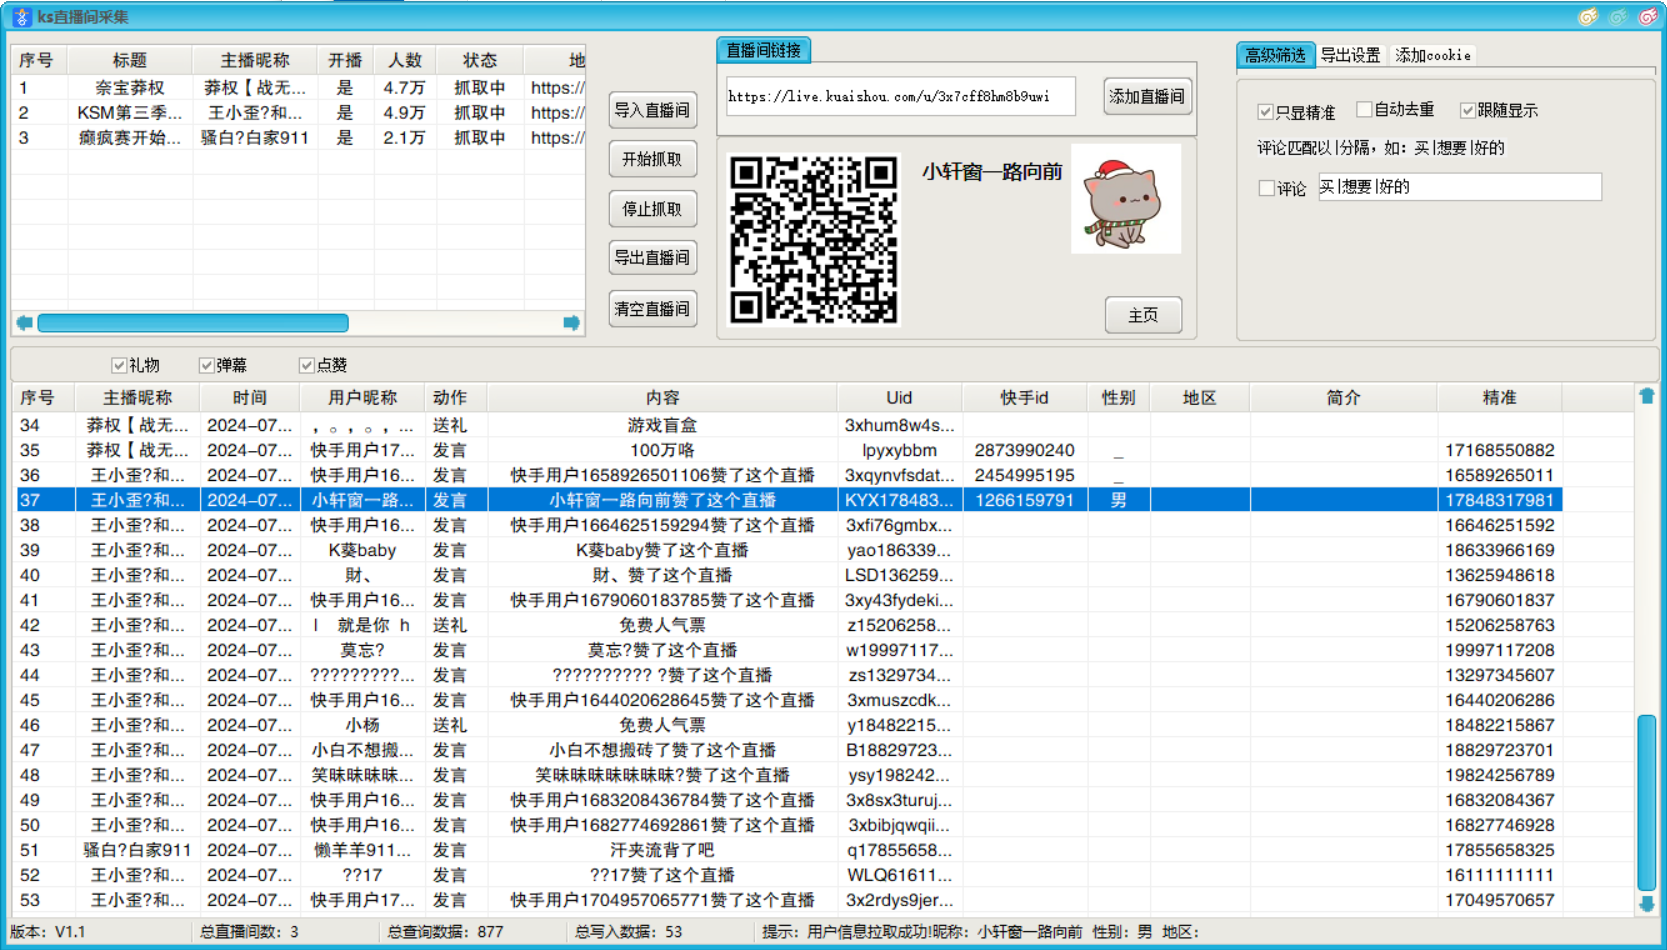This screenshot has height=950, width=1667.
Task: Click the cat avatar picture
Action: 1125,199
